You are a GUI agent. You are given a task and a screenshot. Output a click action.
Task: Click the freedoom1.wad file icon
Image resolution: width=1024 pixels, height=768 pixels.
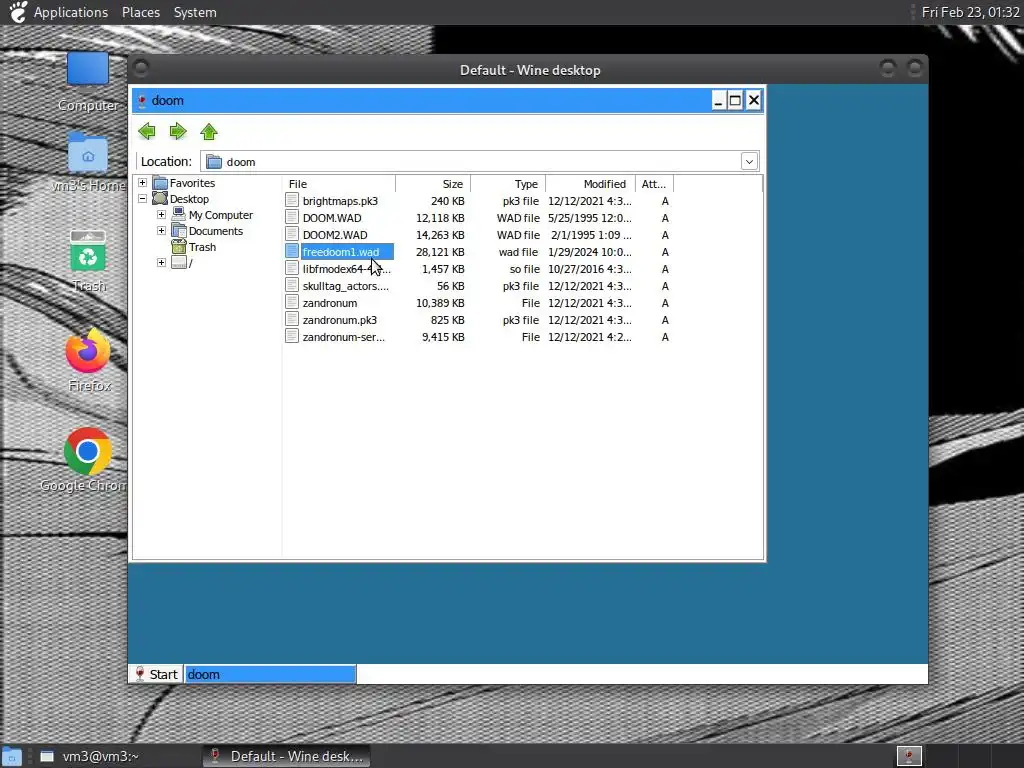click(x=292, y=251)
